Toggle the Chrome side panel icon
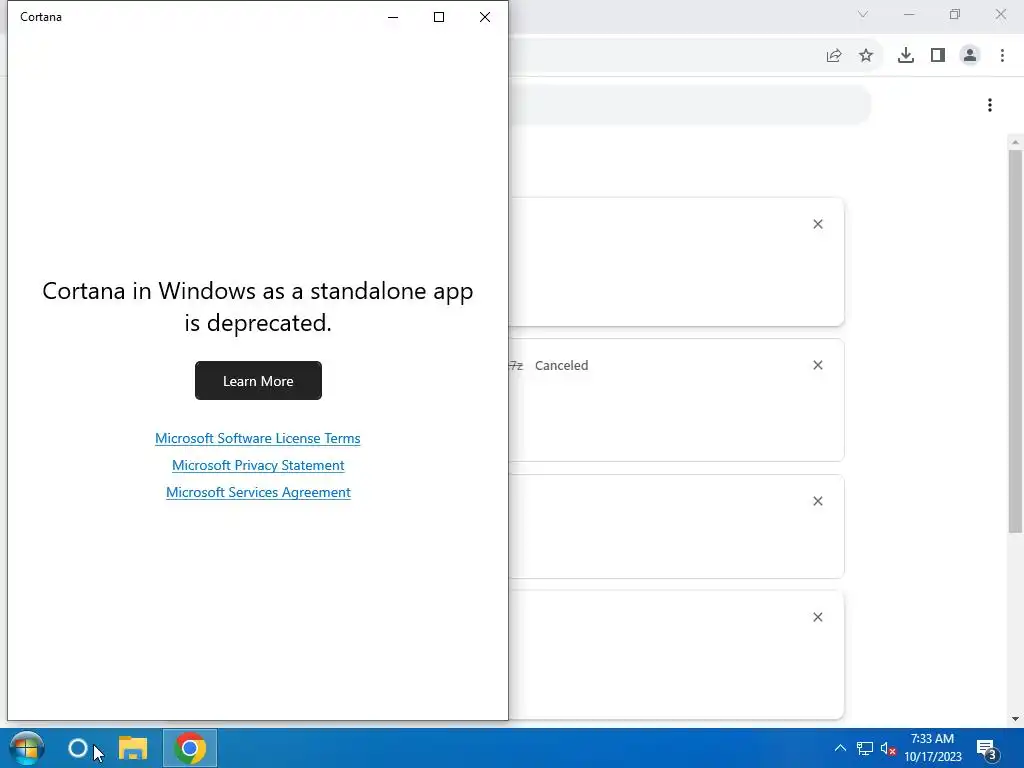 (x=938, y=56)
